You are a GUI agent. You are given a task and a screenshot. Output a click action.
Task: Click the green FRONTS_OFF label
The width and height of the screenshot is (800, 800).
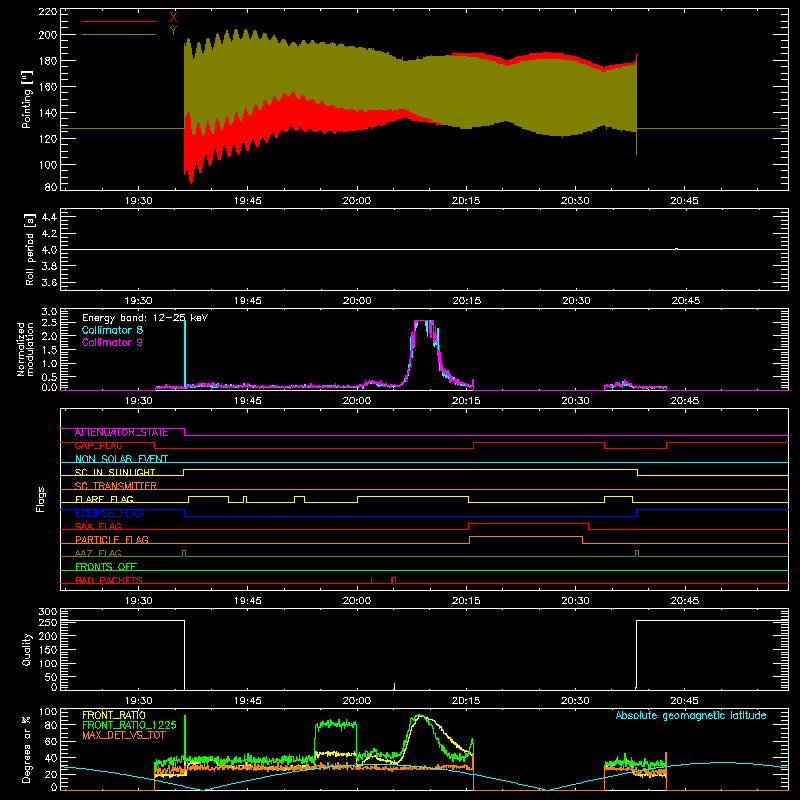tap(106, 567)
